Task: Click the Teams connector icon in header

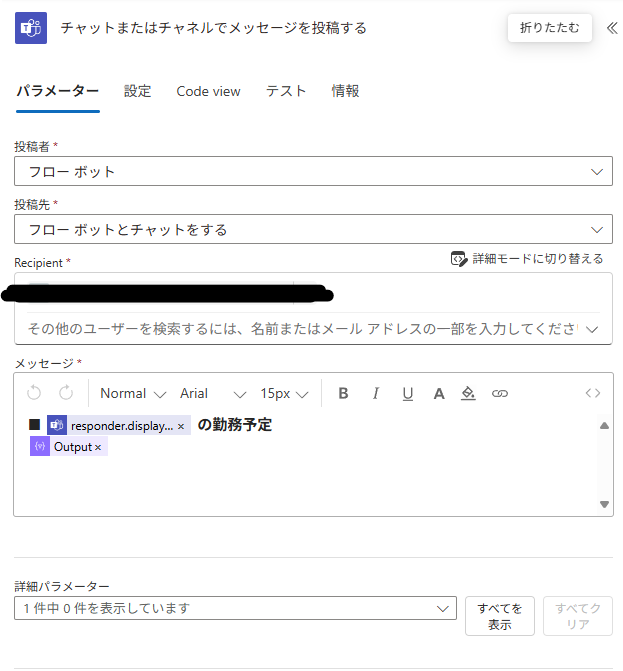Action: (31, 28)
